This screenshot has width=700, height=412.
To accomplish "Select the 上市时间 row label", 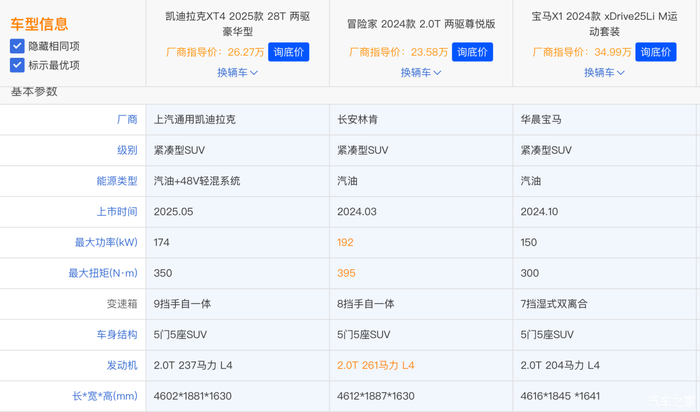I will [115, 212].
